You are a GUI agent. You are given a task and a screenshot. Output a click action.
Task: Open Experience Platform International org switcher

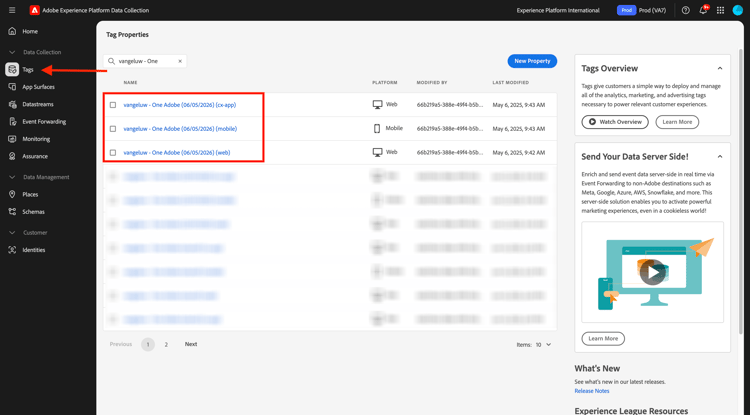click(558, 10)
